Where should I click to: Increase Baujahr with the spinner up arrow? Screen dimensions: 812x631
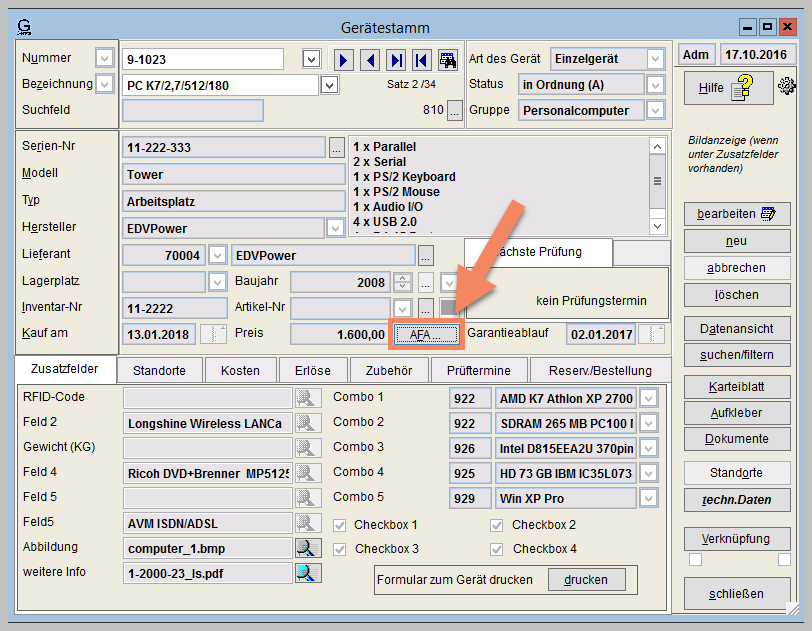coord(403,278)
